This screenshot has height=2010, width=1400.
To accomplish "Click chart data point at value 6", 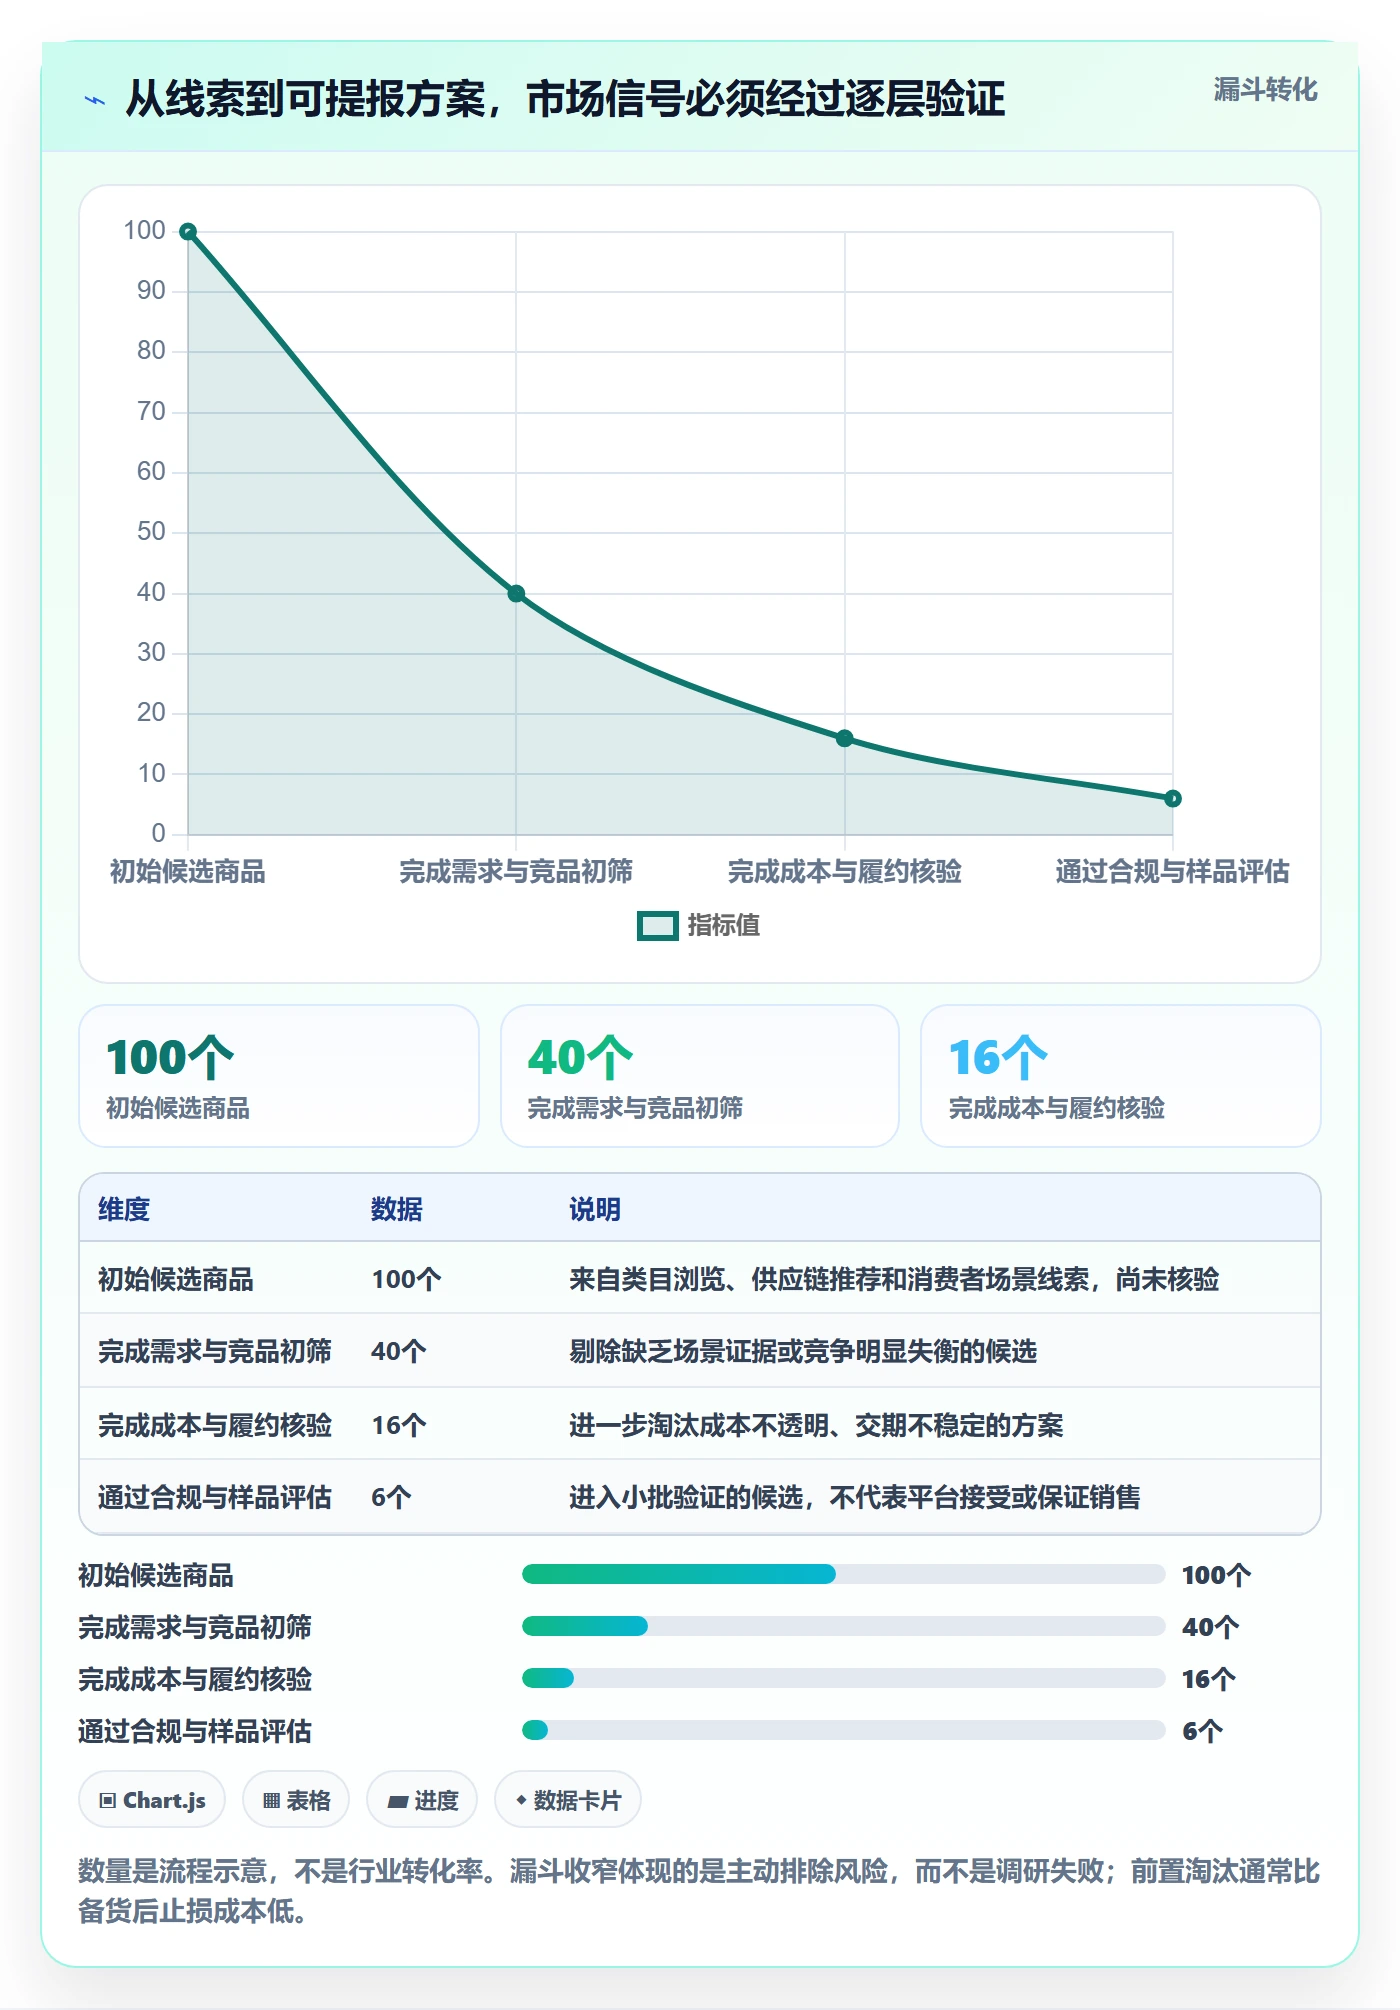I will (1173, 799).
